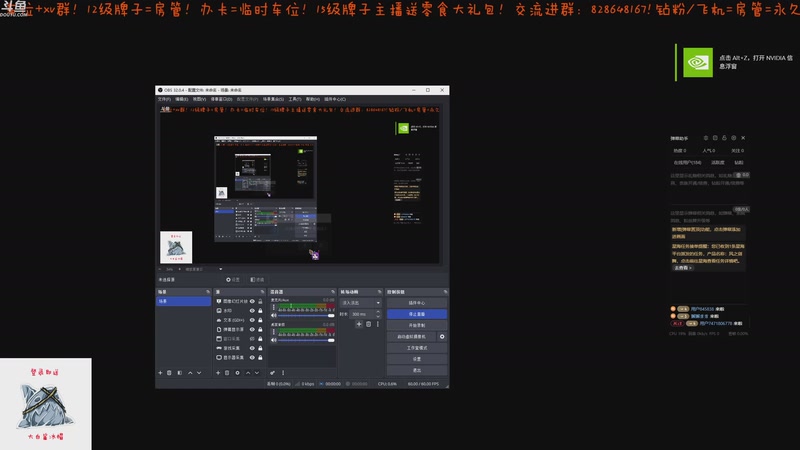Open 插件中心 button in controls dock

416,303
